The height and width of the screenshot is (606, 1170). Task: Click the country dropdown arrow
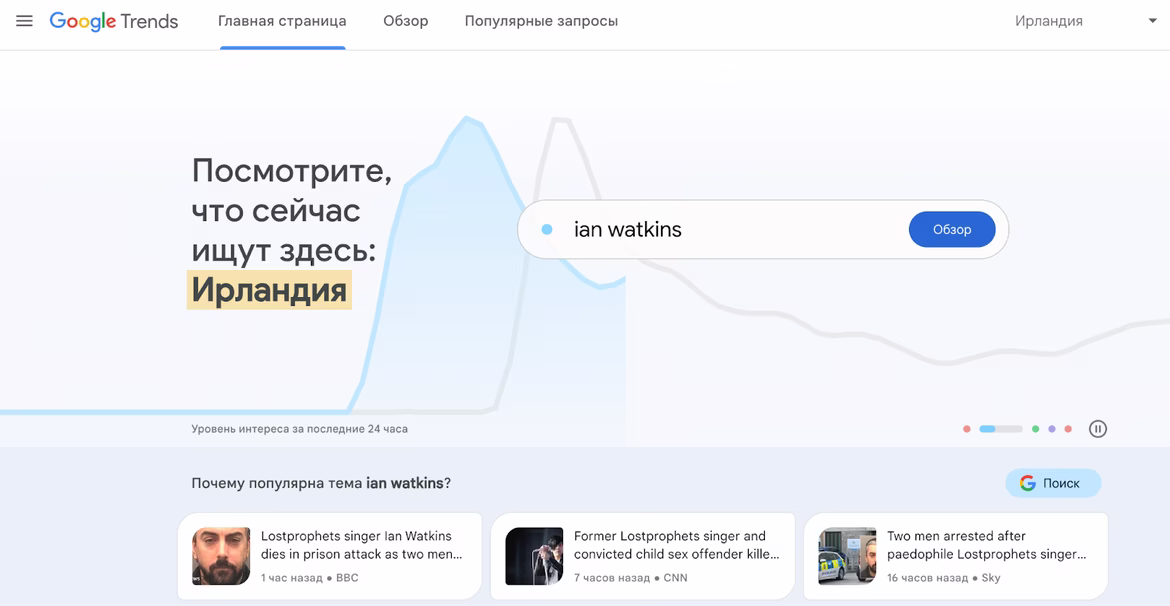[1152, 21]
